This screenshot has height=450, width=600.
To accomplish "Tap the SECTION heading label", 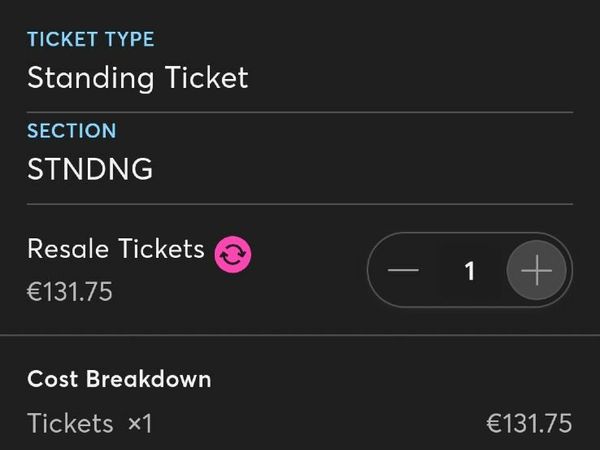I will 72,131.
